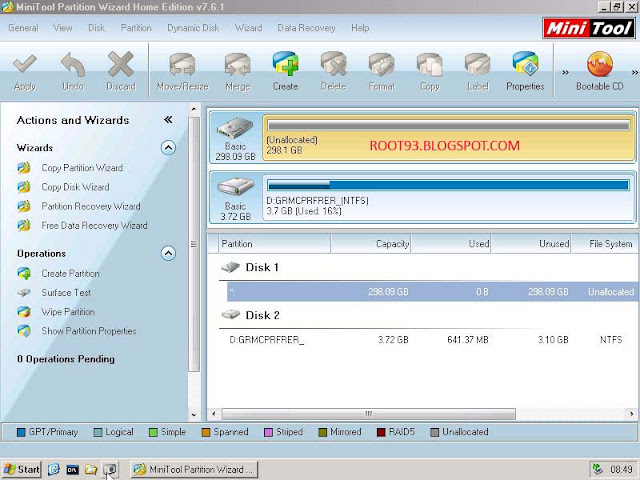The height and width of the screenshot is (480, 640).
Task: Click the Disk 2 label in list
Action: (262, 315)
